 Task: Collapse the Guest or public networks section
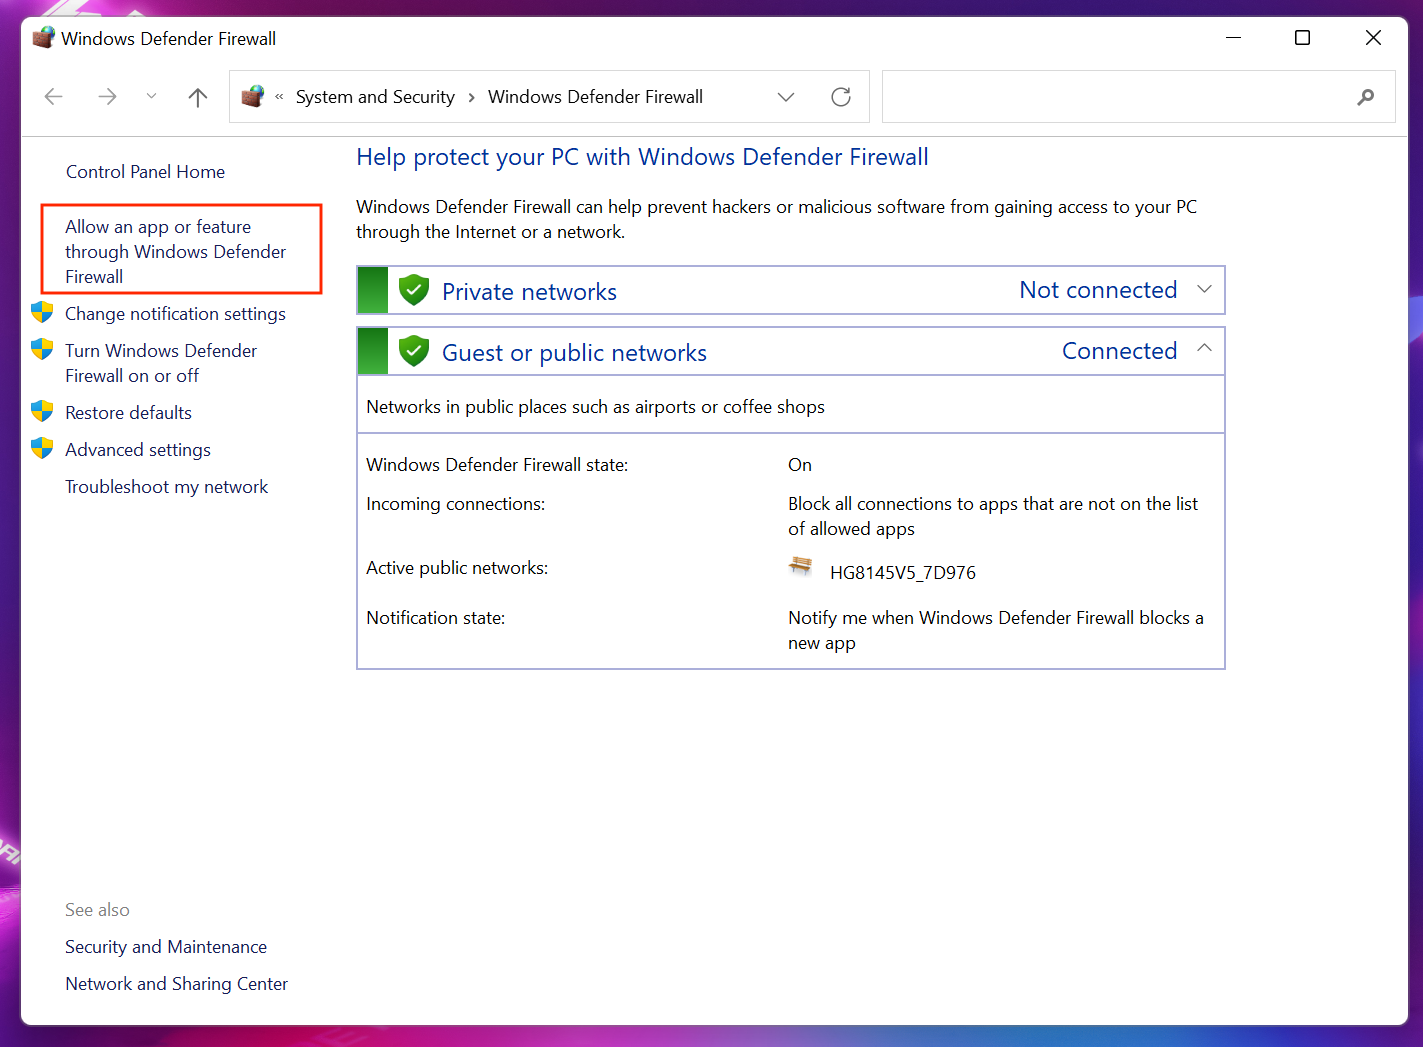tap(1204, 349)
